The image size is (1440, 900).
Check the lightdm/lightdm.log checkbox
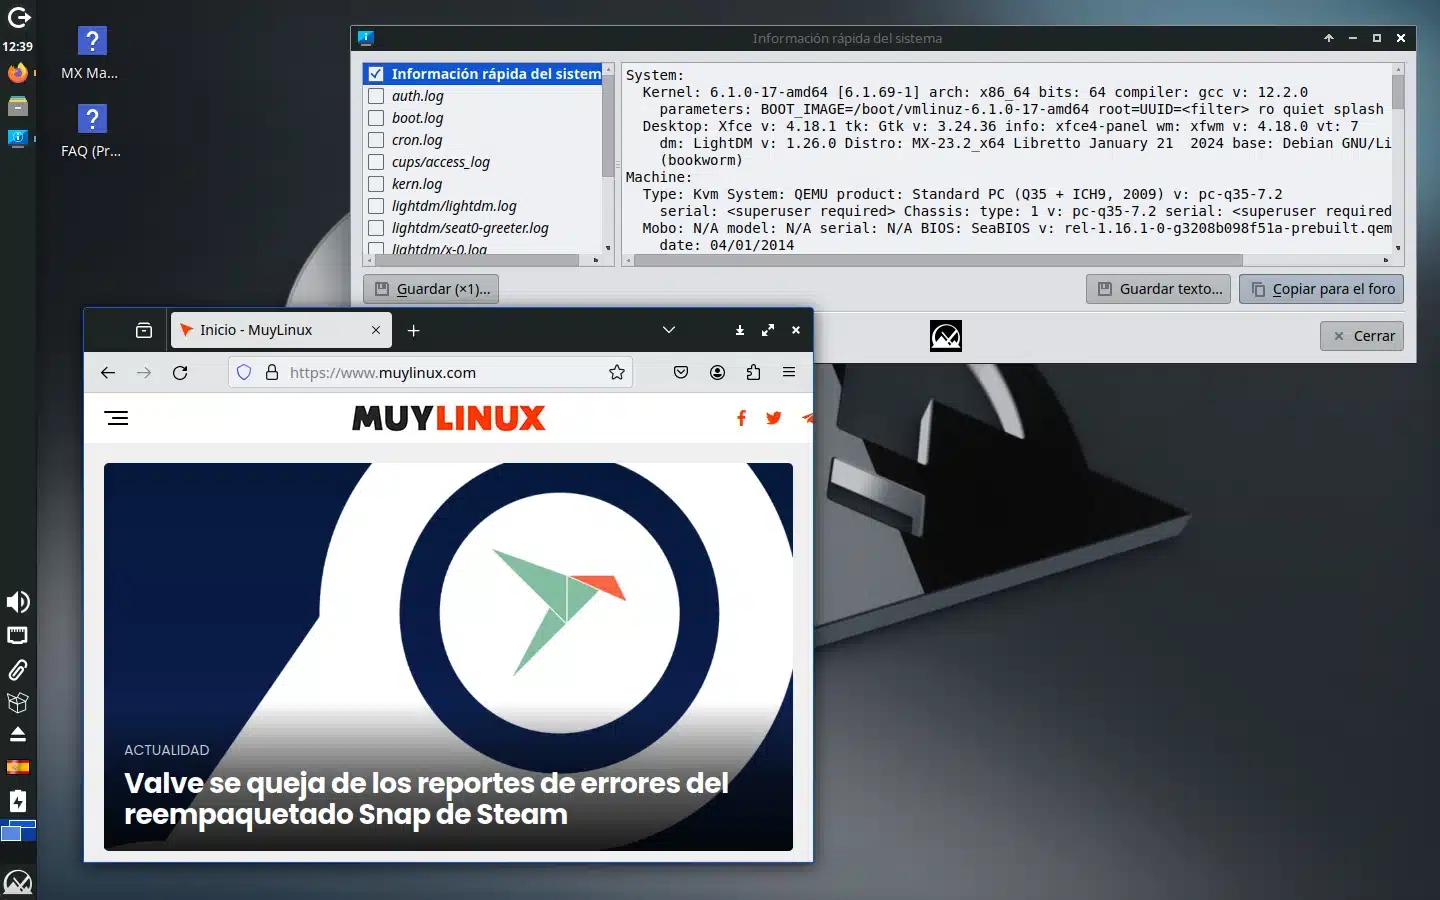pyautogui.click(x=376, y=206)
